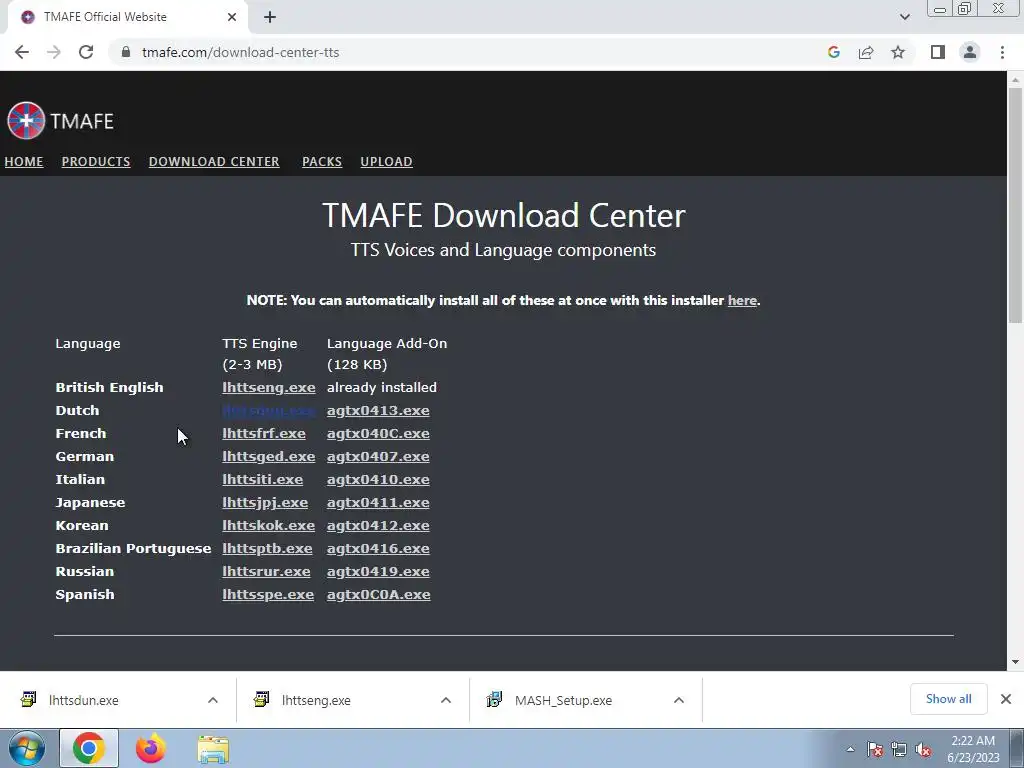Screen dimensions: 1024x768
Task: Open downloaded lhttseng.exe in download bar
Action: (x=316, y=700)
